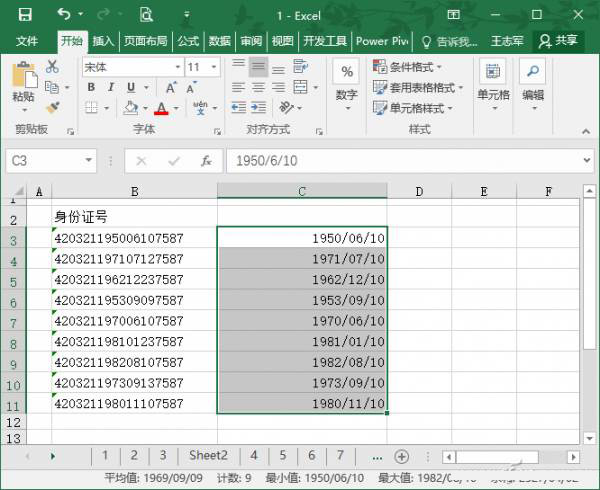Merge and center cells
This screenshot has width=600, height=490.
(300, 87)
